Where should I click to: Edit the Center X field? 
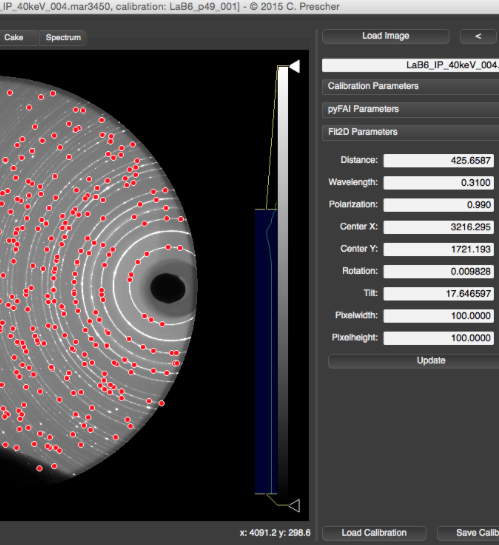tap(439, 227)
